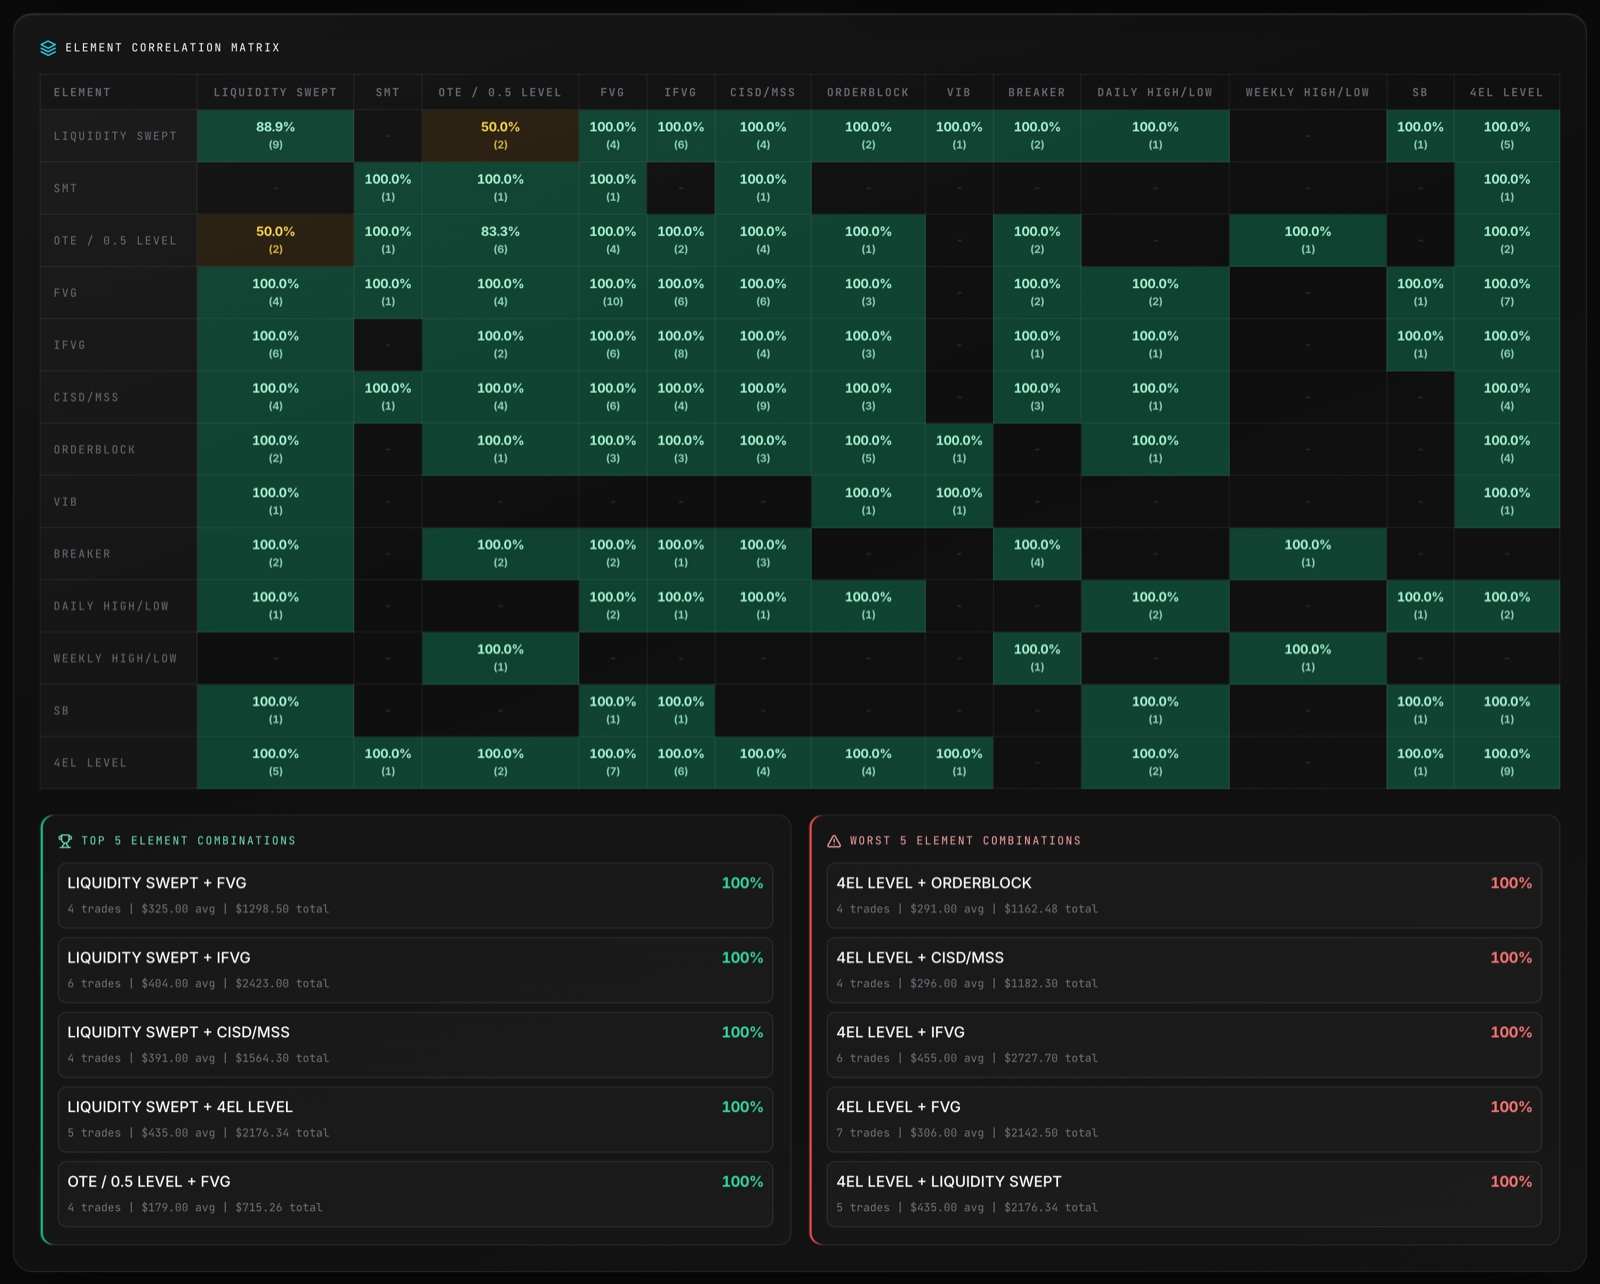Select the CISD/MSS column header
The width and height of the screenshot is (1600, 1284).
[x=763, y=92]
